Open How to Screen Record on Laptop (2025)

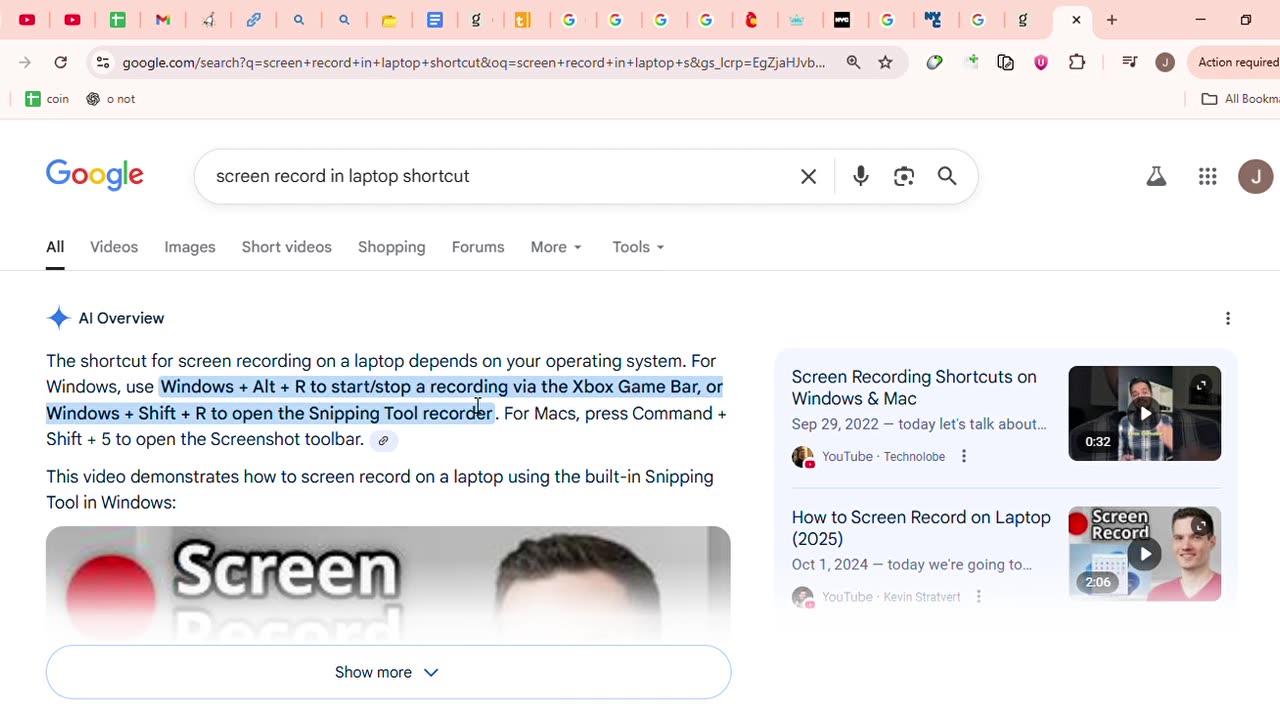click(921, 528)
